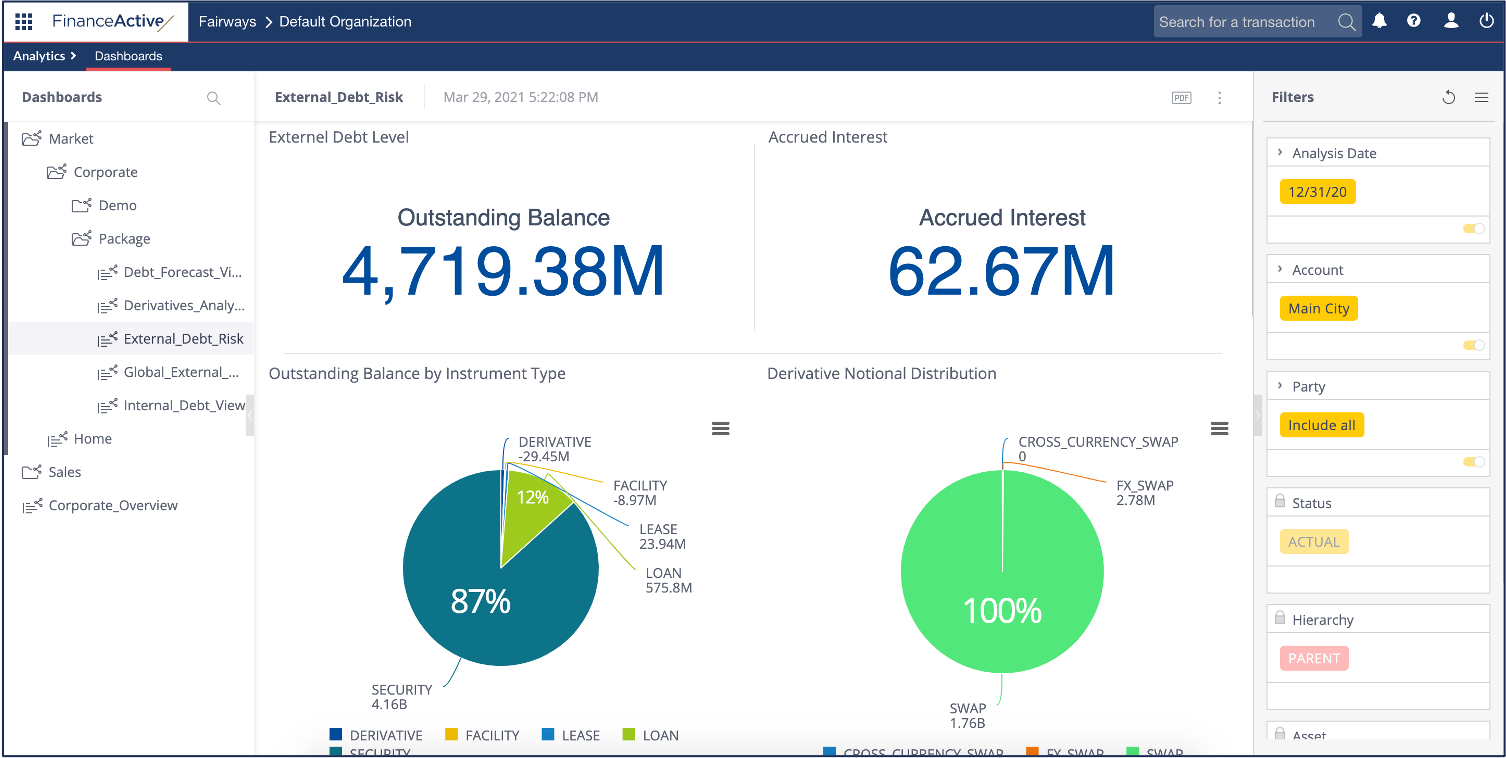Open the Internal_Debt_View dashboard
The width and height of the screenshot is (1506, 758).
tap(183, 405)
